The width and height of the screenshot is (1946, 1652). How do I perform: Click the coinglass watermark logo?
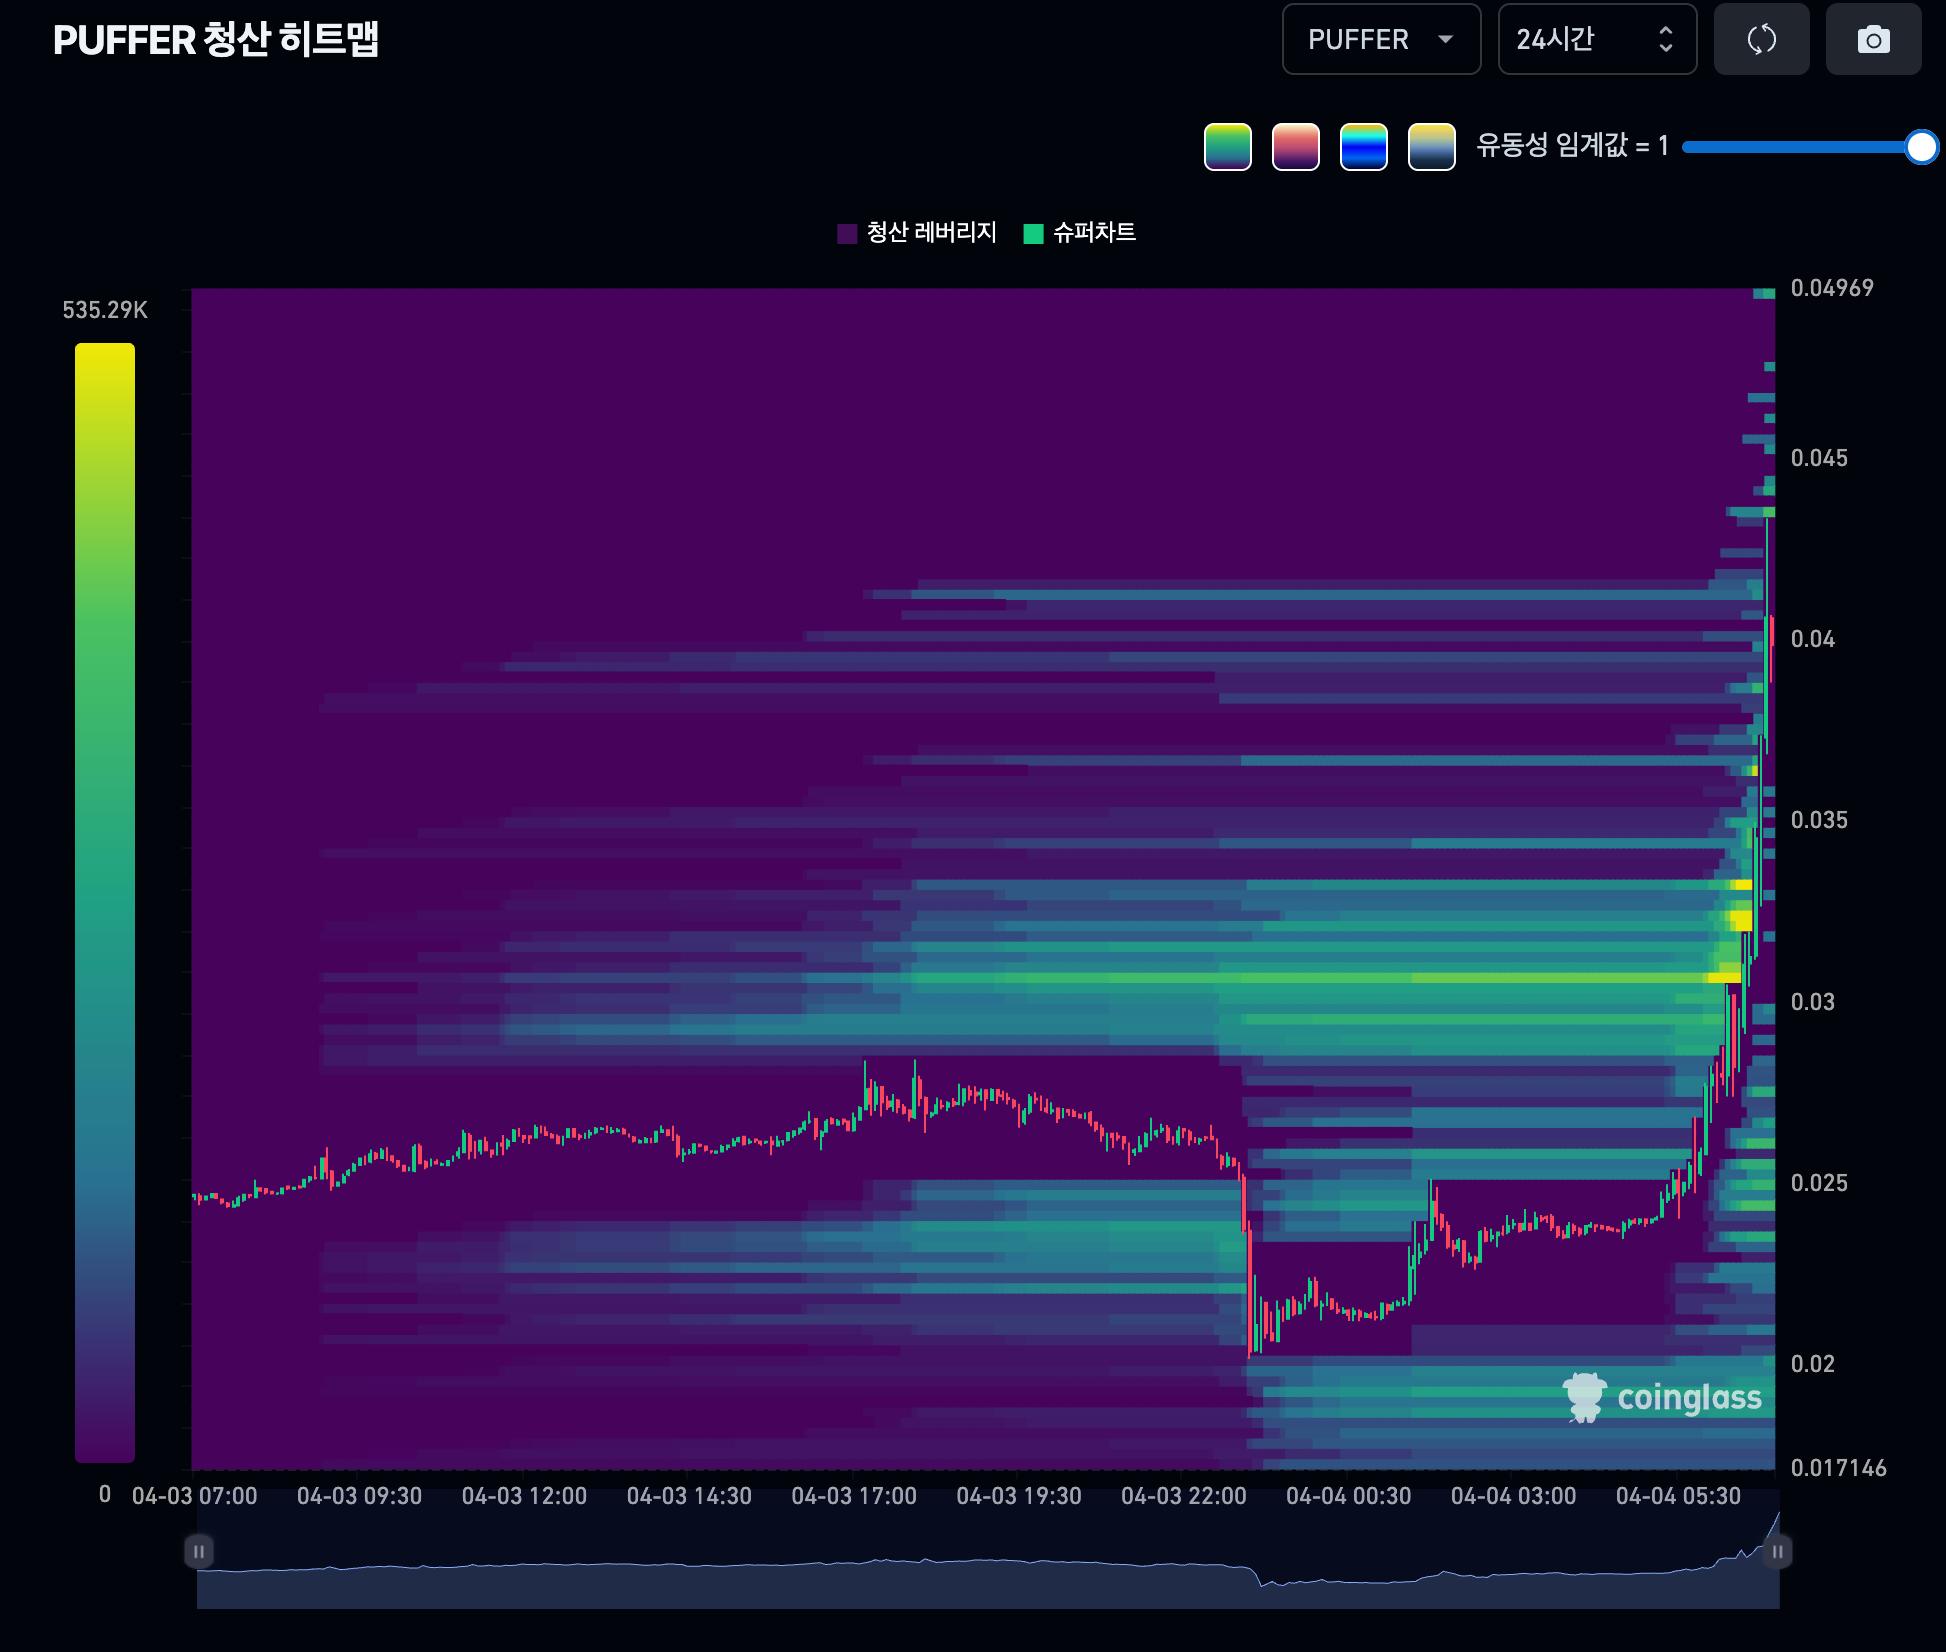click(1662, 1397)
